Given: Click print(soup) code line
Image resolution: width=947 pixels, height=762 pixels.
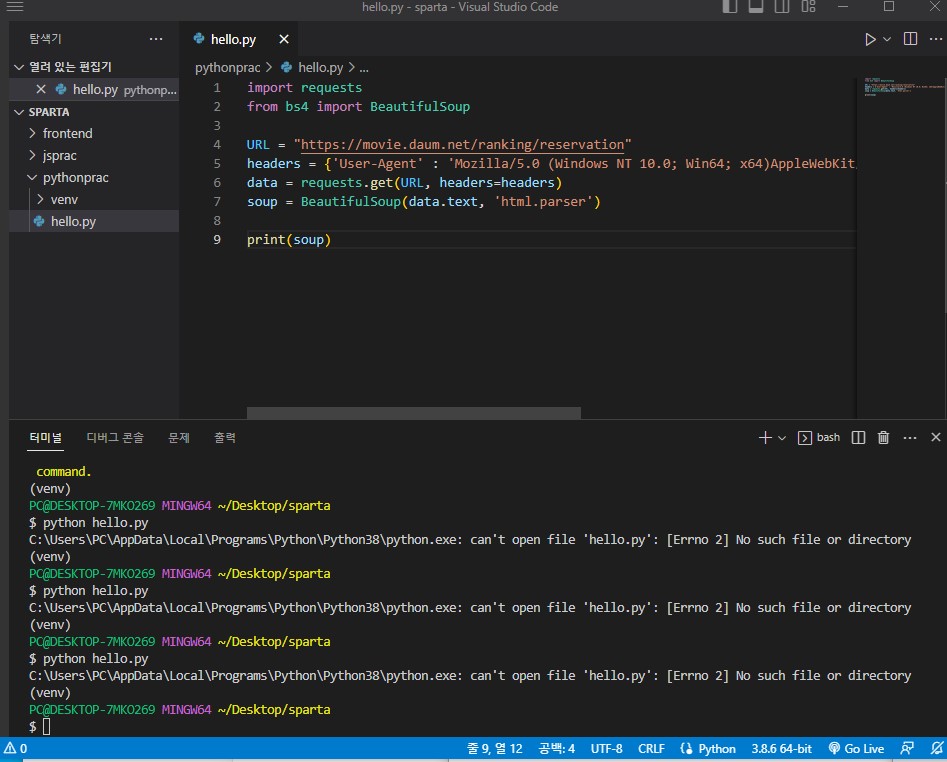Looking at the screenshot, I should point(289,240).
